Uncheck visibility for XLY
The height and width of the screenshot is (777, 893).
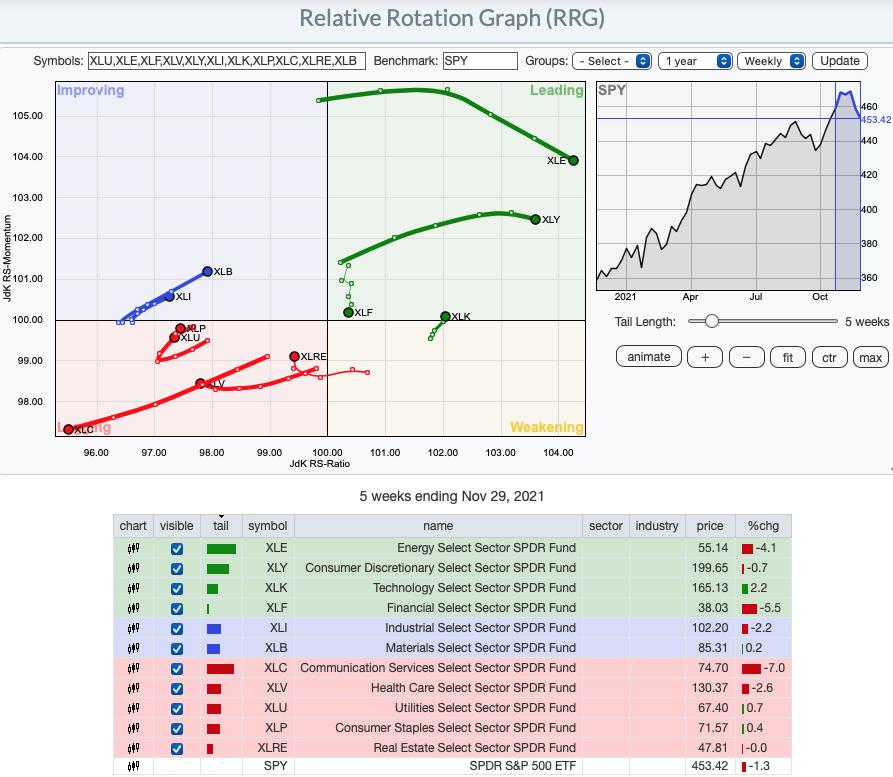coord(177,569)
